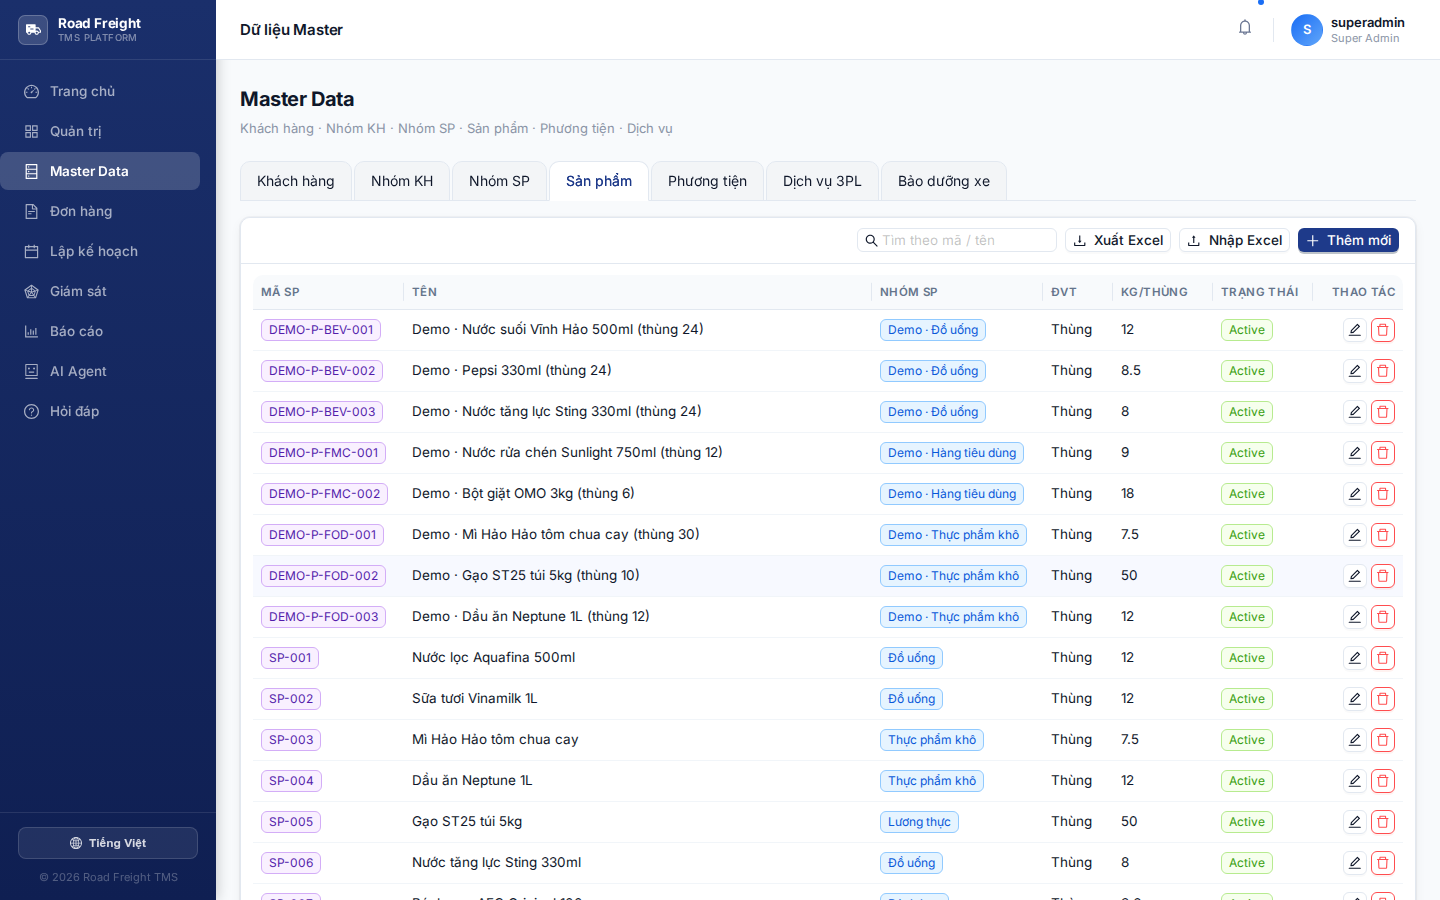Open Master Data in sidebar
The image size is (1440, 900).
[x=100, y=171]
